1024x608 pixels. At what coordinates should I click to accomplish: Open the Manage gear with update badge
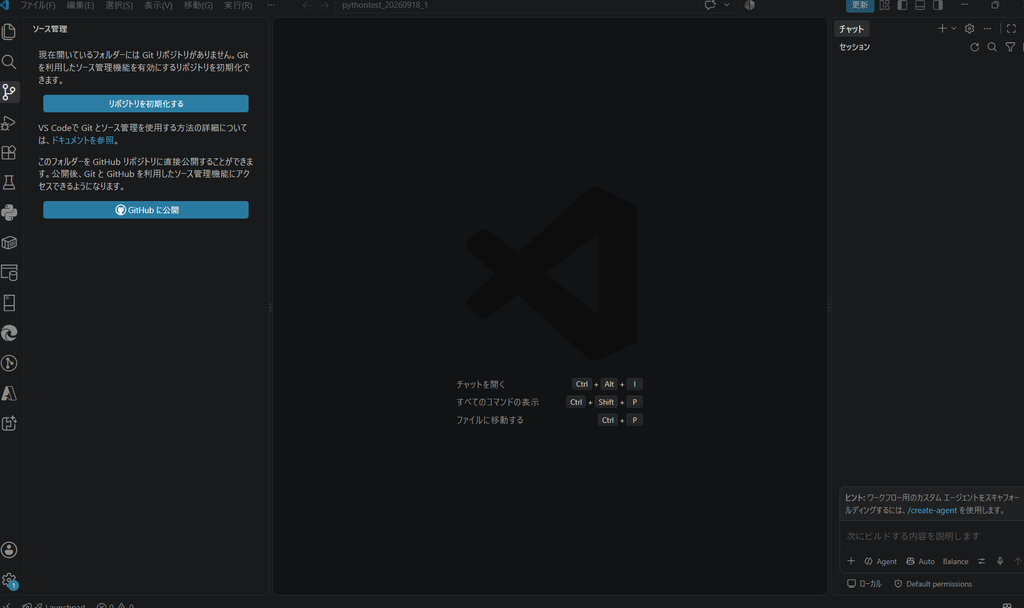(9, 580)
